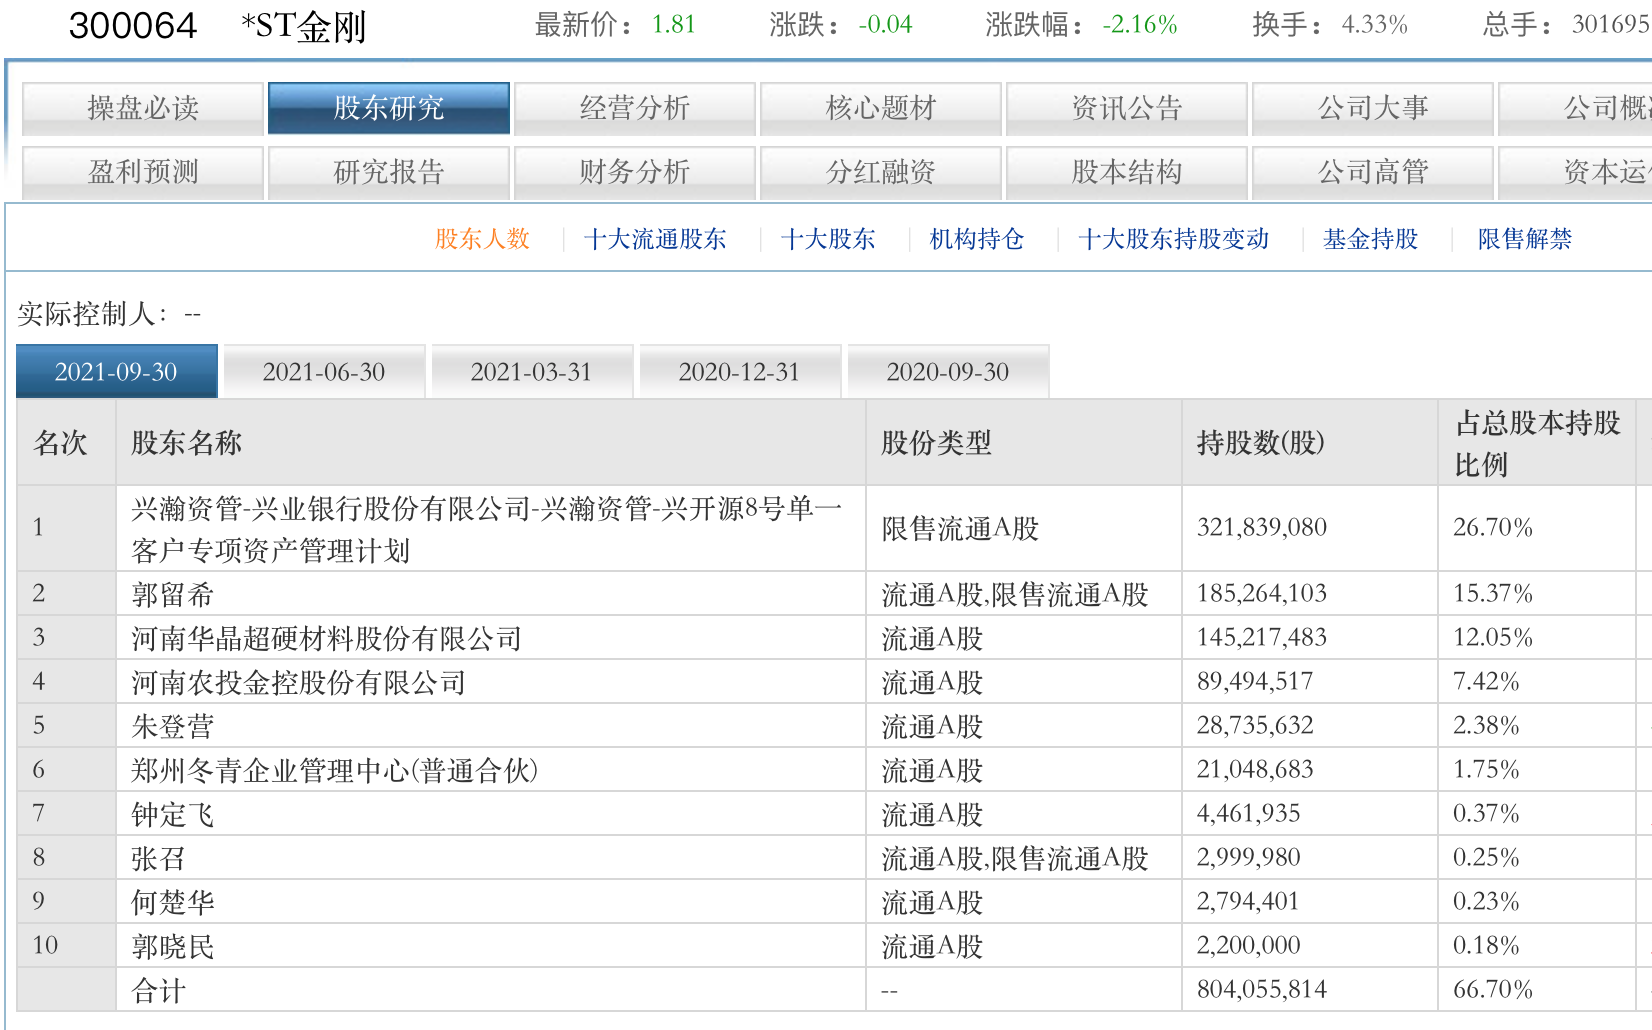Screen dimensions: 1652x1030
Task: Go to 研究报告 section
Action: coord(389,172)
